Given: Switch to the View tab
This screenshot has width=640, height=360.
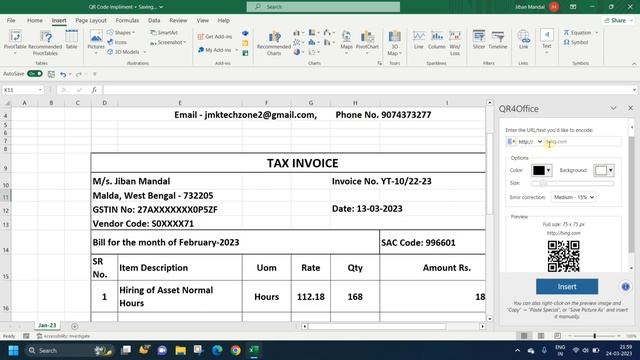Looking at the screenshot, I should 202,20.
